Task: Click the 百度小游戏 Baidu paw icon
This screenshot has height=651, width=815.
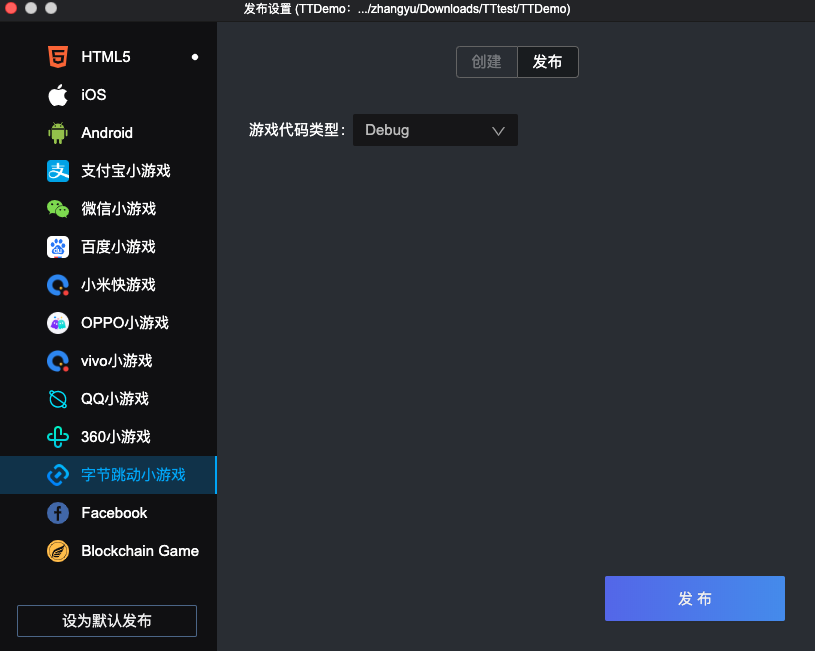Action: [58, 247]
